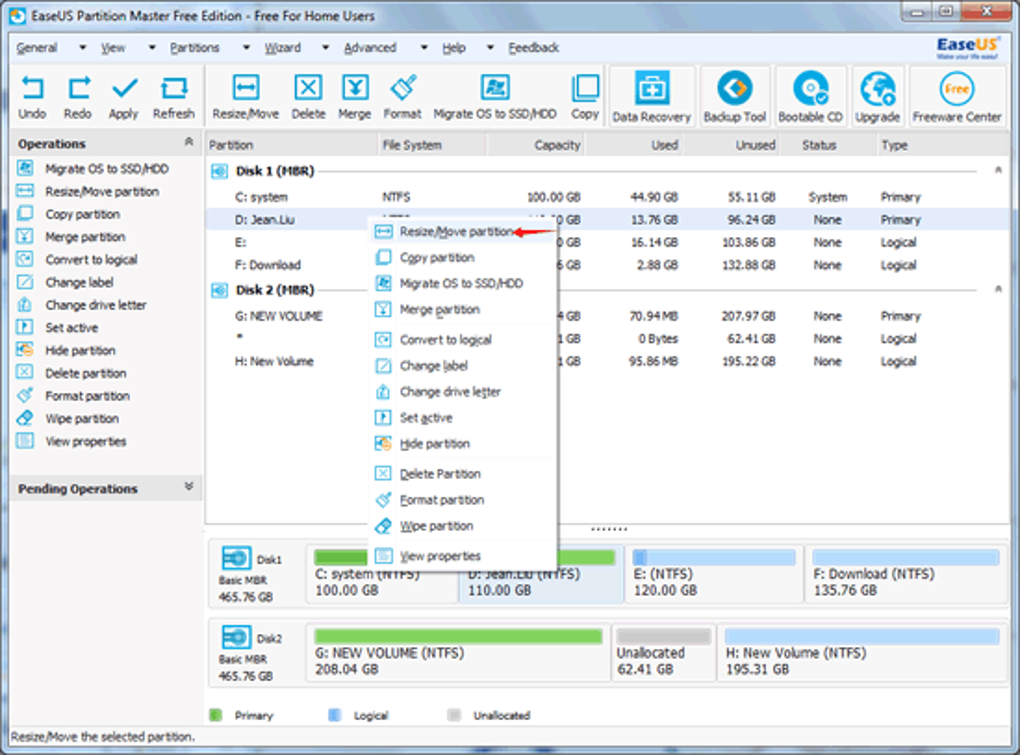This screenshot has height=755, width=1020.
Task: Choose Wipe partition in Operations panel
Action: point(68,419)
